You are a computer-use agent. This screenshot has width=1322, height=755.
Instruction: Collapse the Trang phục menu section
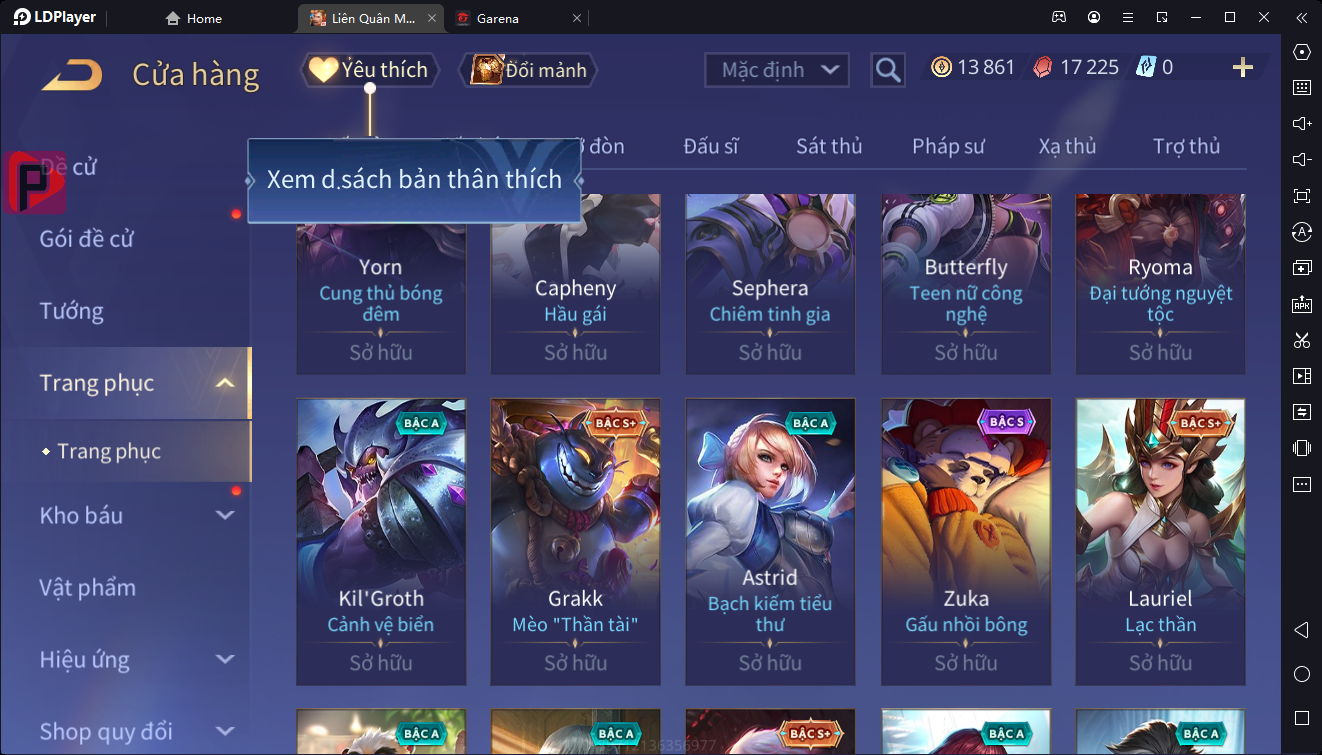(x=225, y=383)
